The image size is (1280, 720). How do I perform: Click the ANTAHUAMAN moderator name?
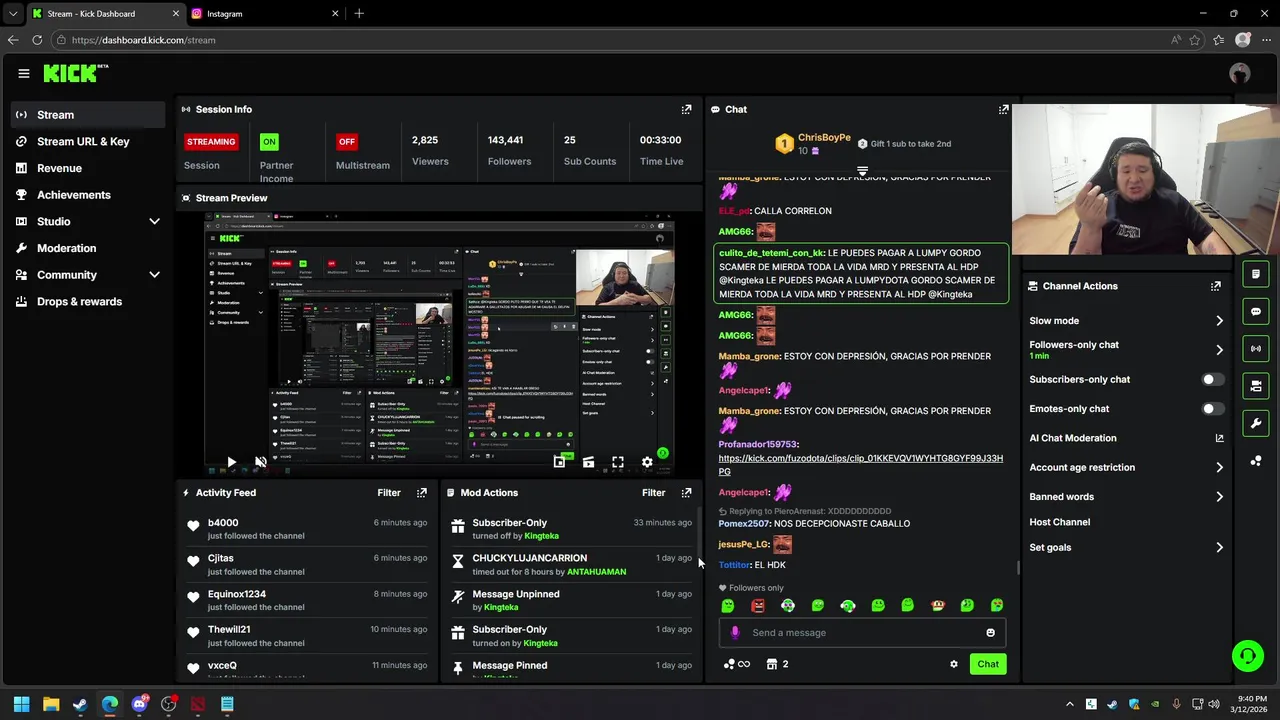[596, 572]
